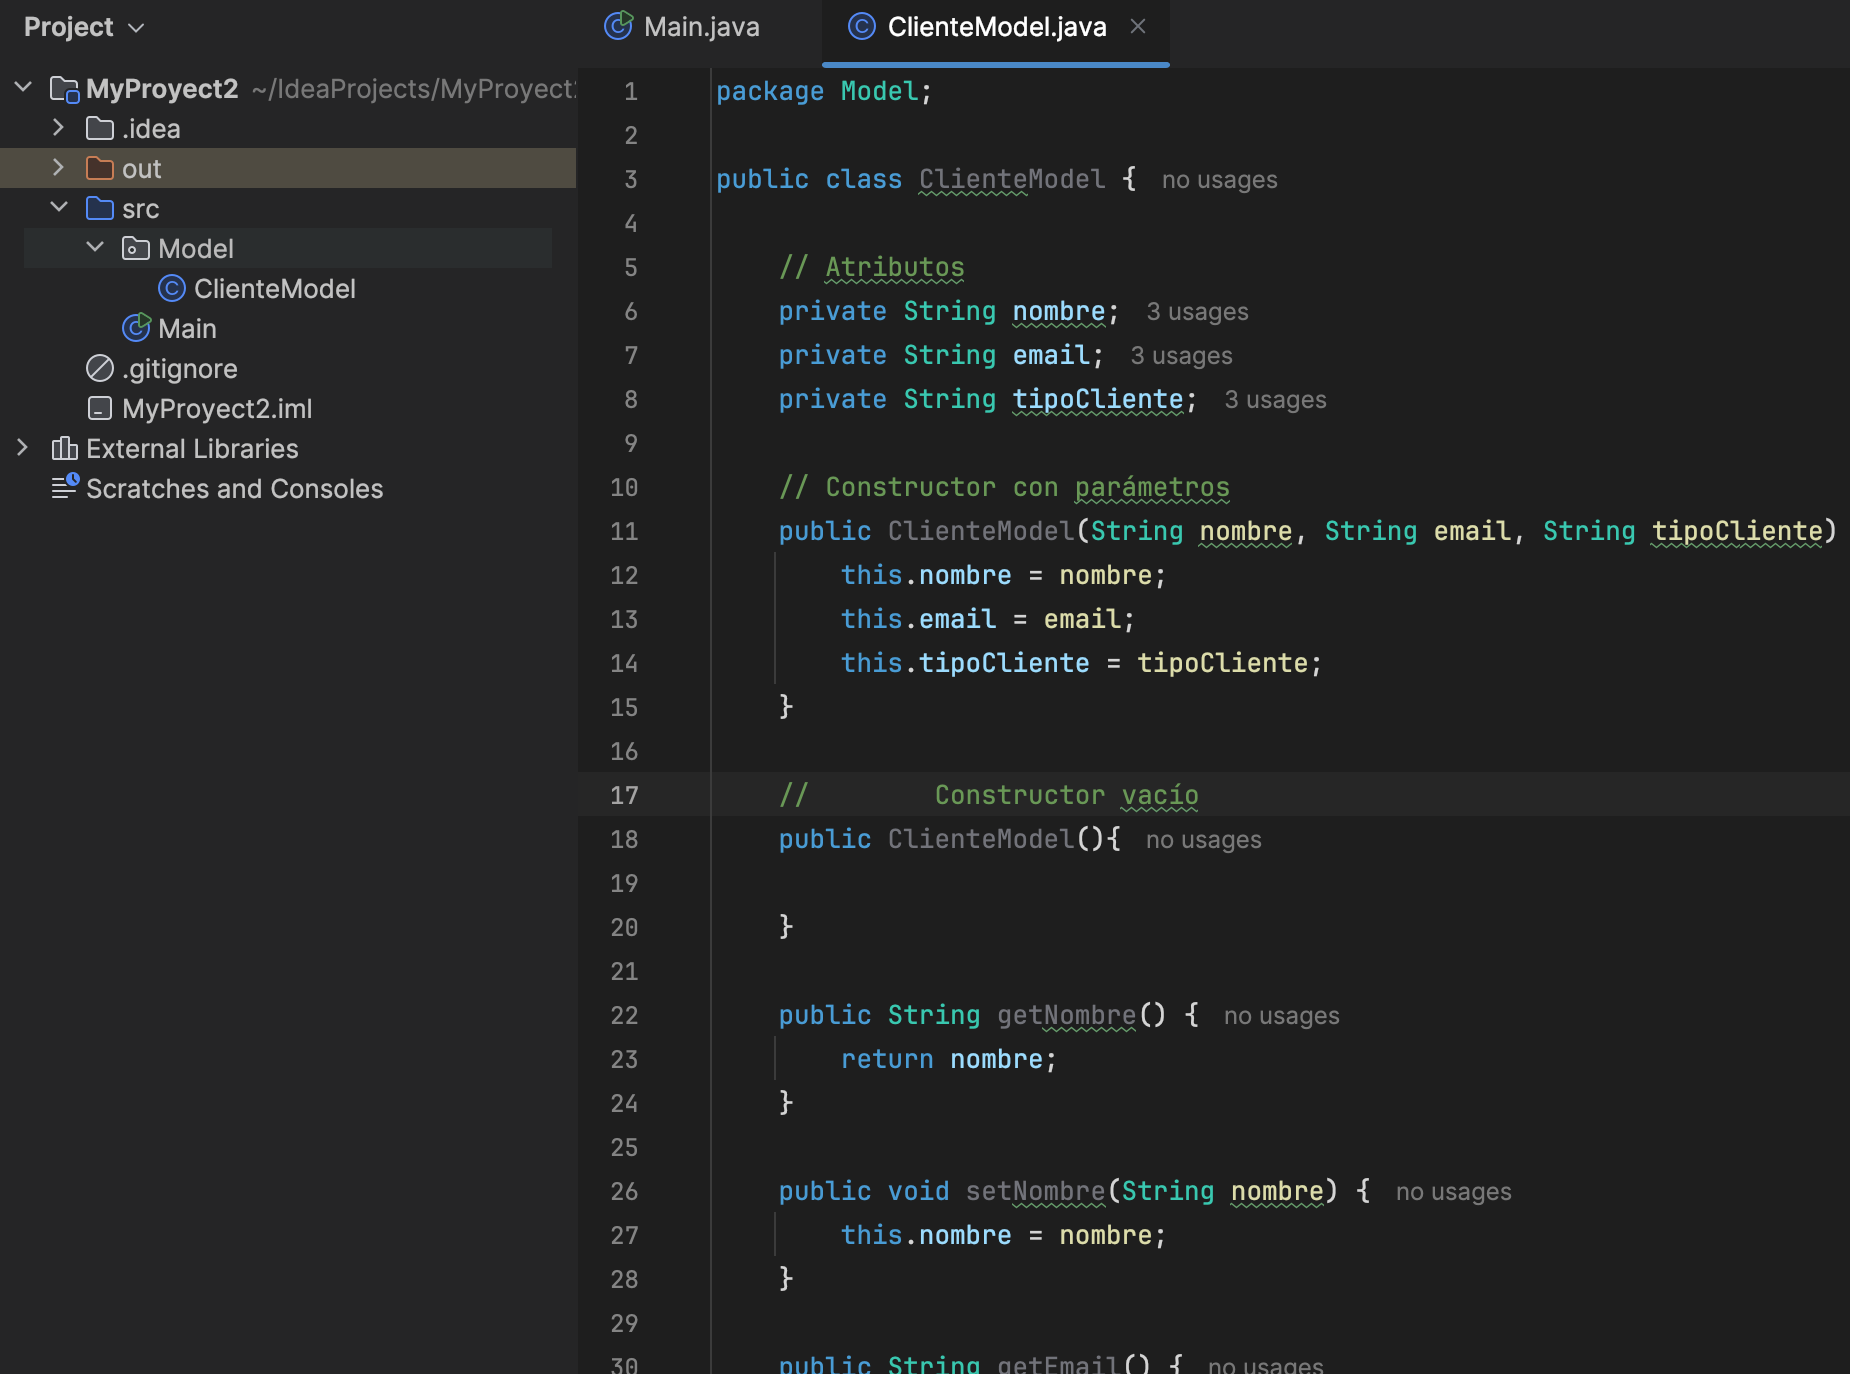Click the Scratches and Consoles icon
This screenshot has width=1850, height=1374.
coord(65,487)
